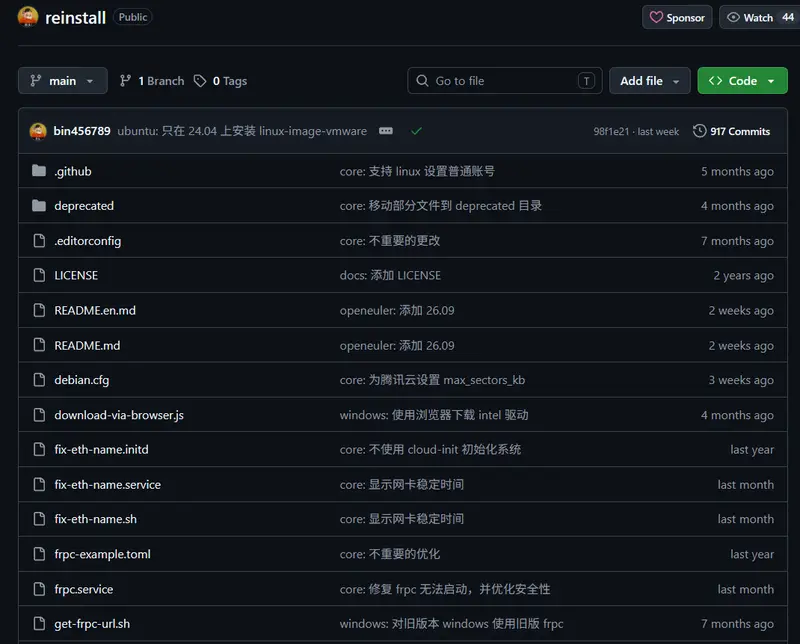Open commit message 为腾讯云设置 max_sectors_kb

tap(432, 380)
